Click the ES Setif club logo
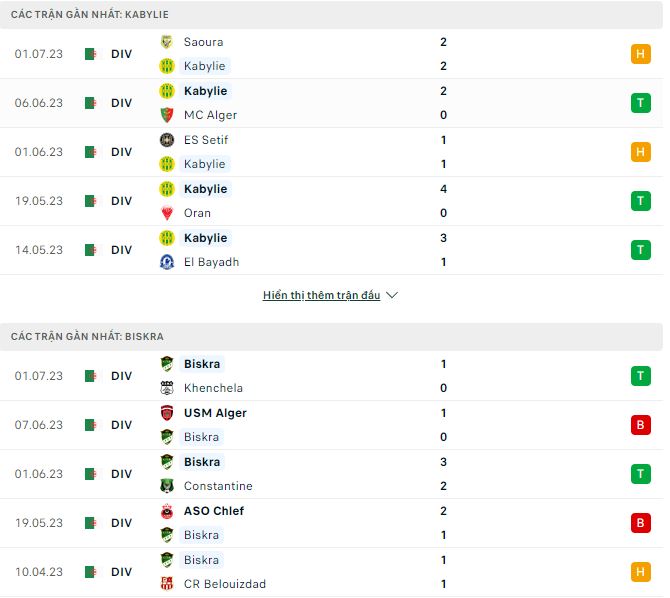Screen dimensions: 670x598 [167, 140]
